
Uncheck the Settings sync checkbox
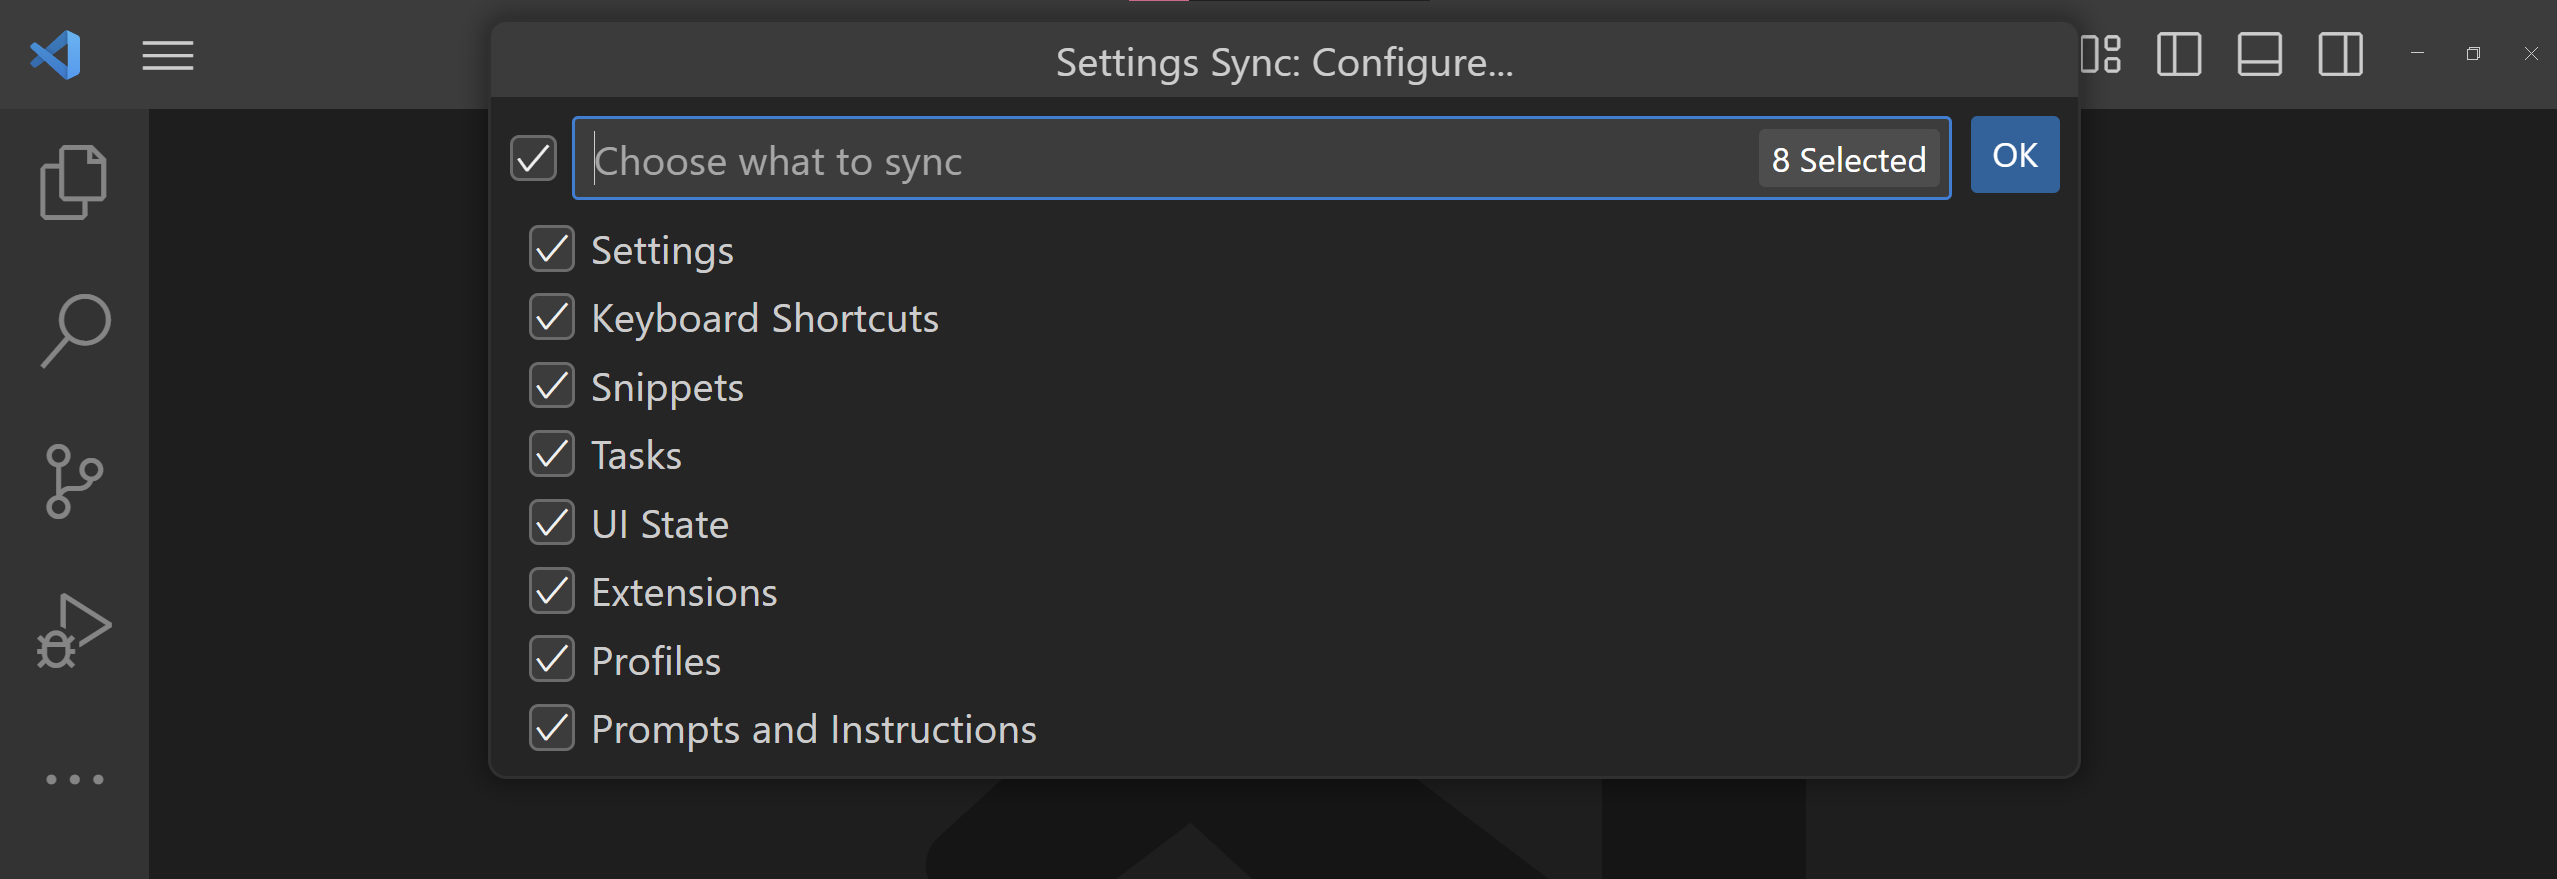pyautogui.click(x=552, y=249)
